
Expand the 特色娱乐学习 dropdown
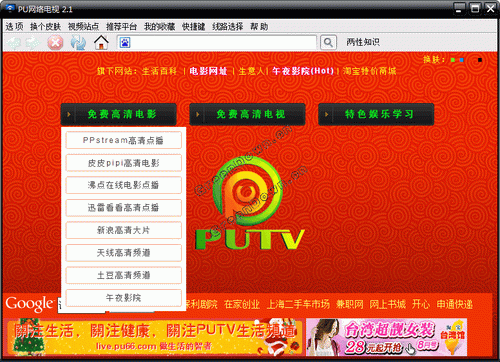coord(376,114)
